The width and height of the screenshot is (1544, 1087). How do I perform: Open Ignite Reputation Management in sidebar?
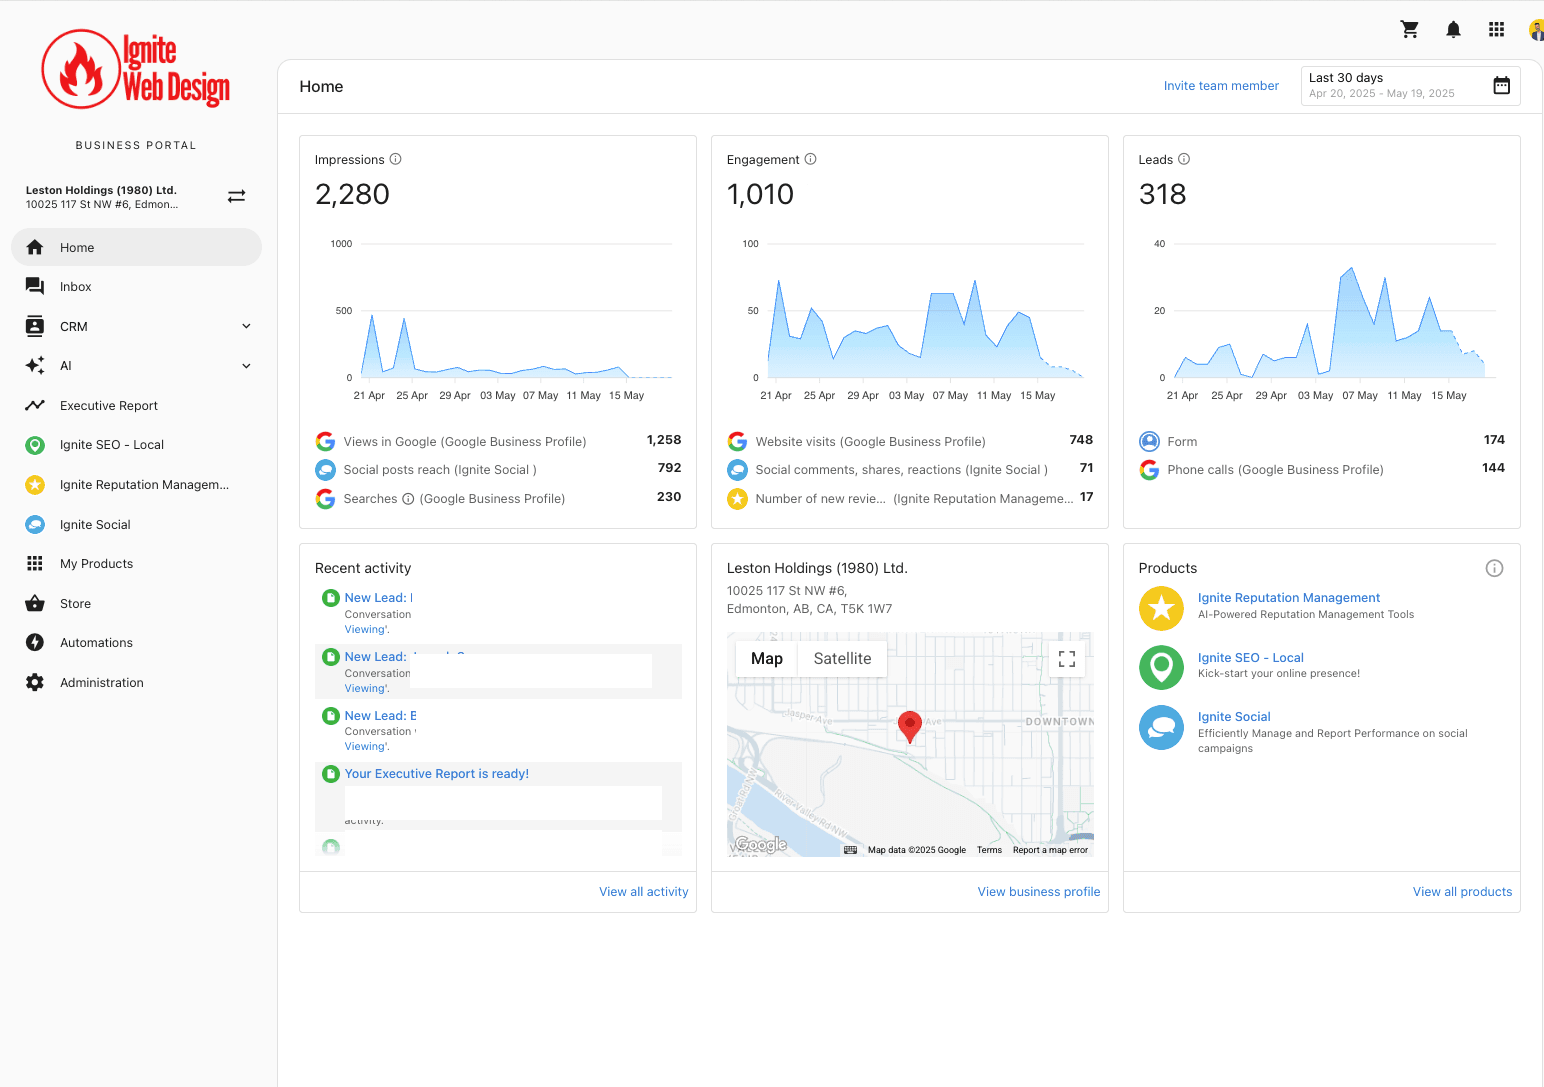[136, 485]
